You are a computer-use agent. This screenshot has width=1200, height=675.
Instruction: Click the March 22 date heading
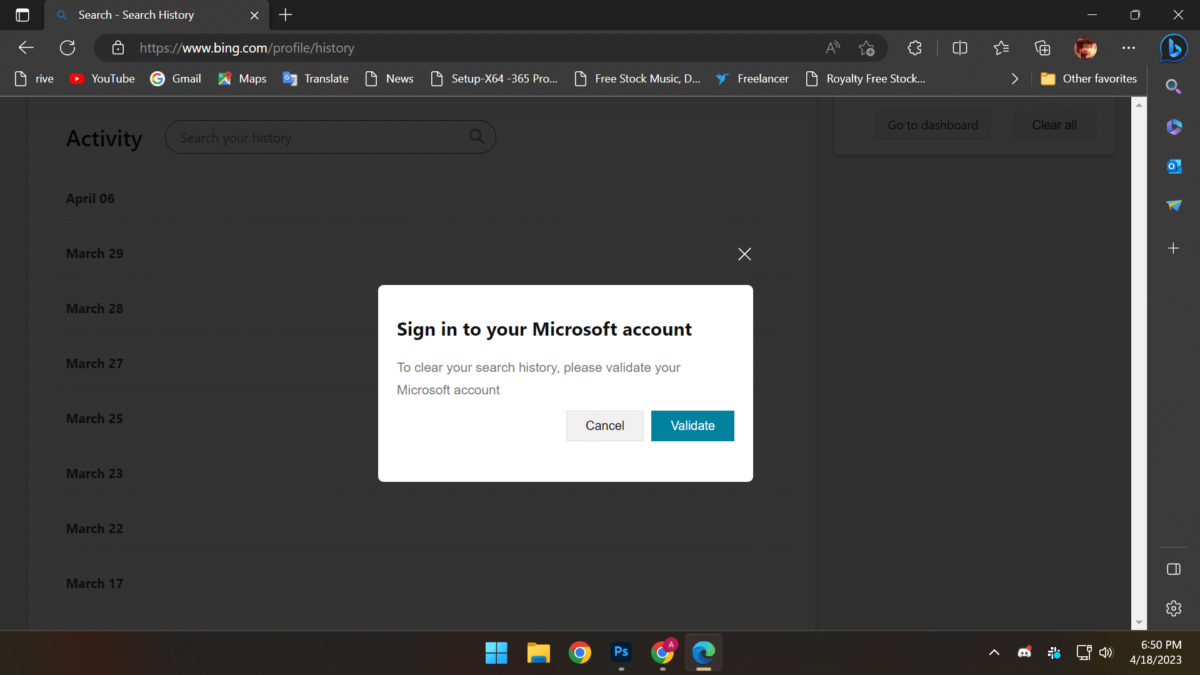point(94,528)
